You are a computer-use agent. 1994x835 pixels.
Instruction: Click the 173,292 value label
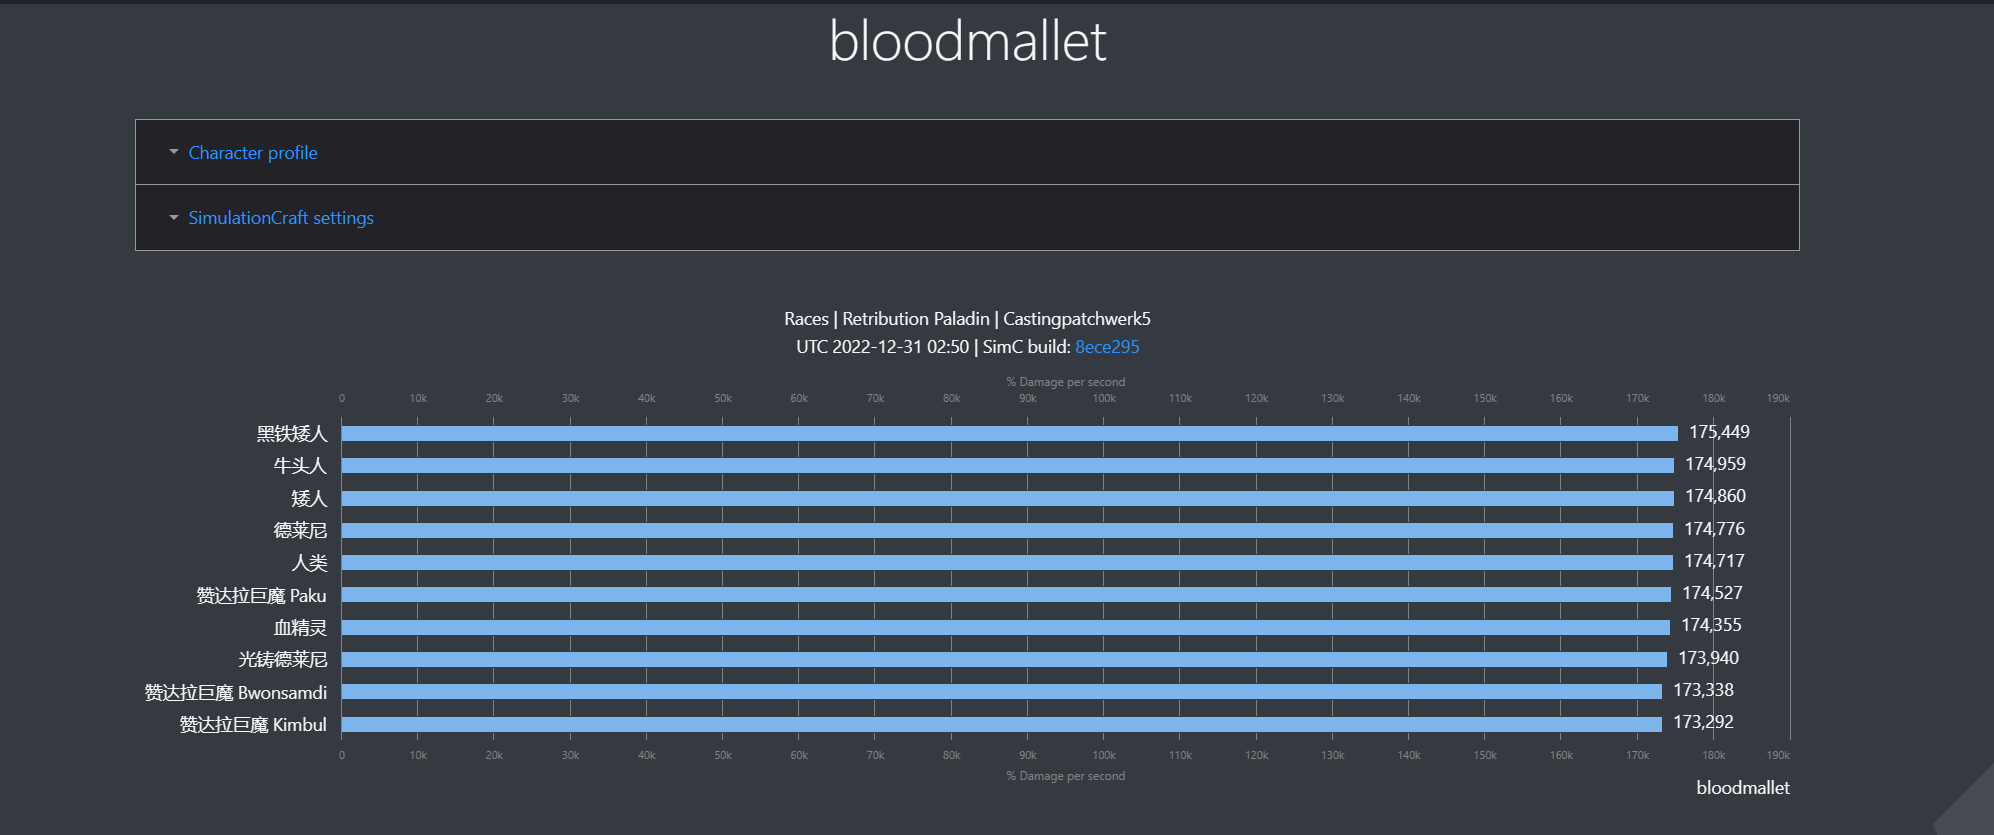[1703, 722]
